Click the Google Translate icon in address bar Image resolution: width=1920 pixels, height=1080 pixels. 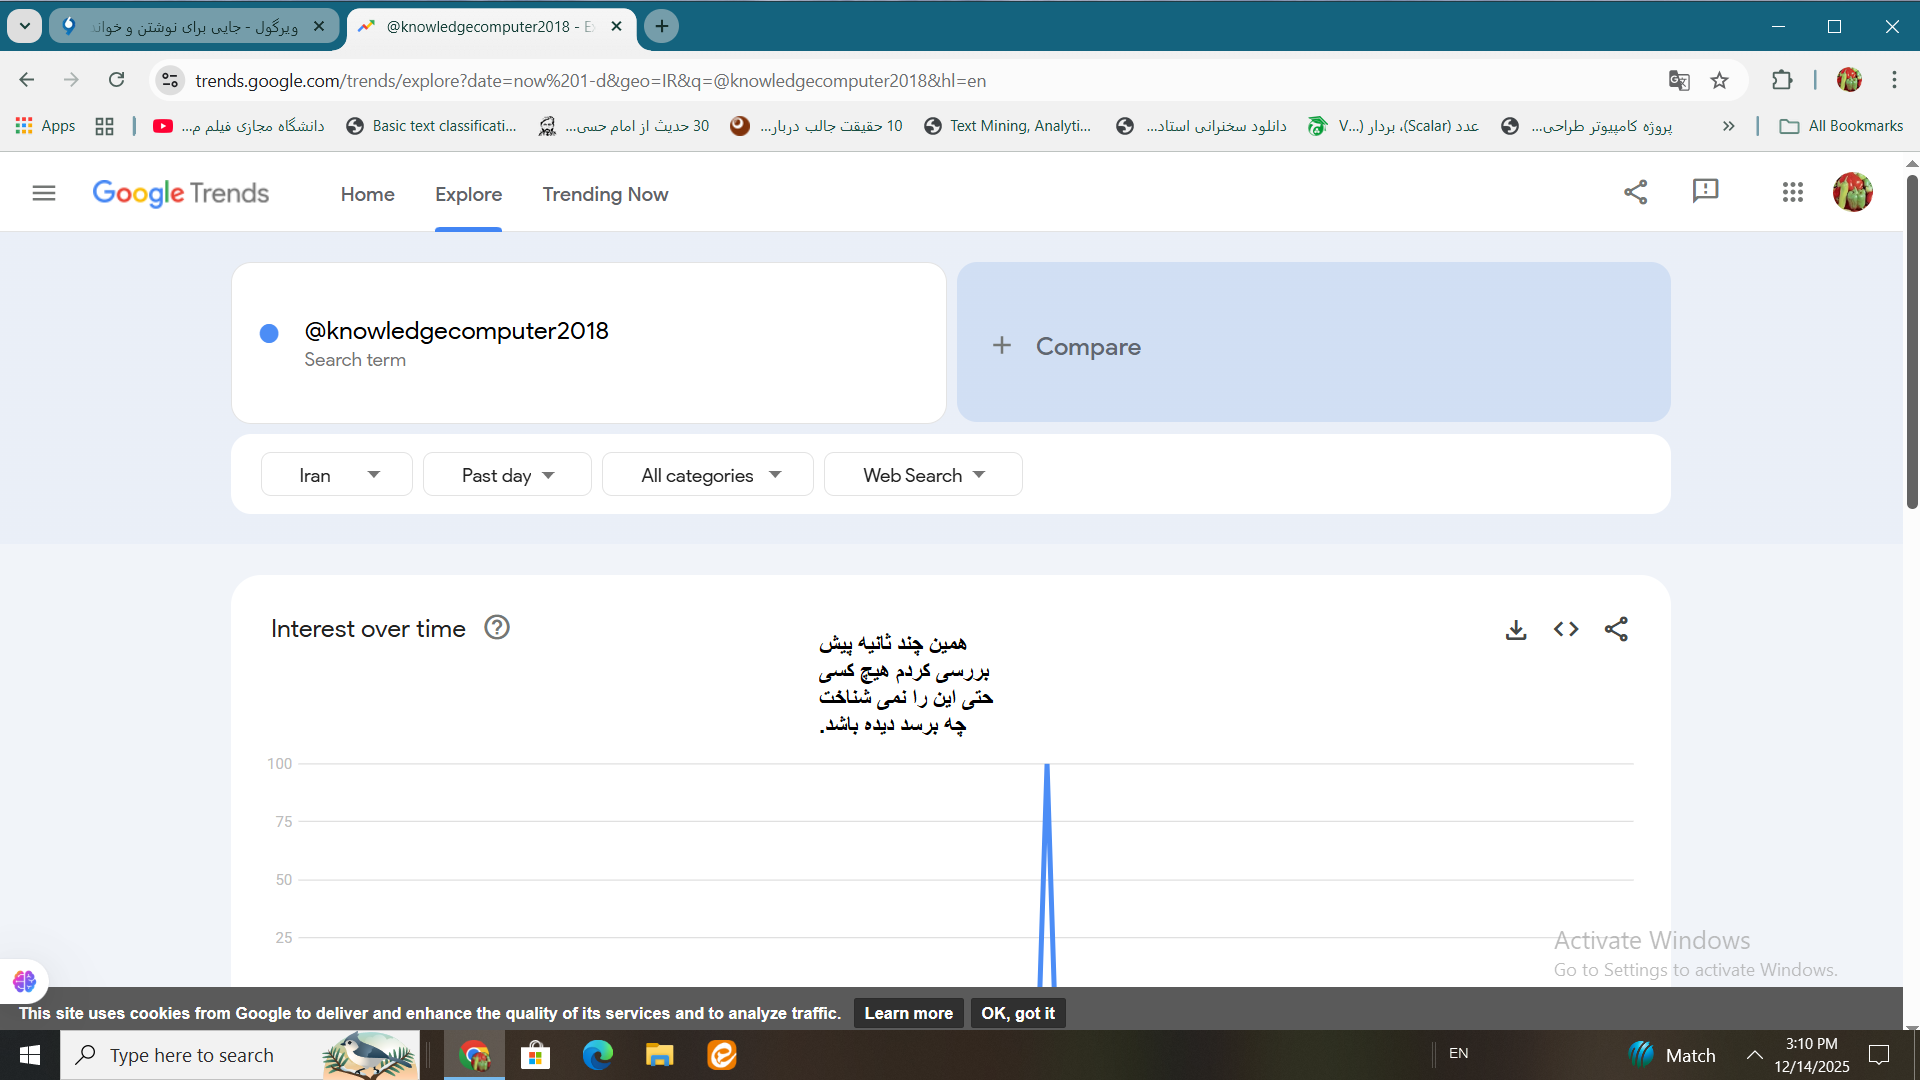[x=1679, y=81]
